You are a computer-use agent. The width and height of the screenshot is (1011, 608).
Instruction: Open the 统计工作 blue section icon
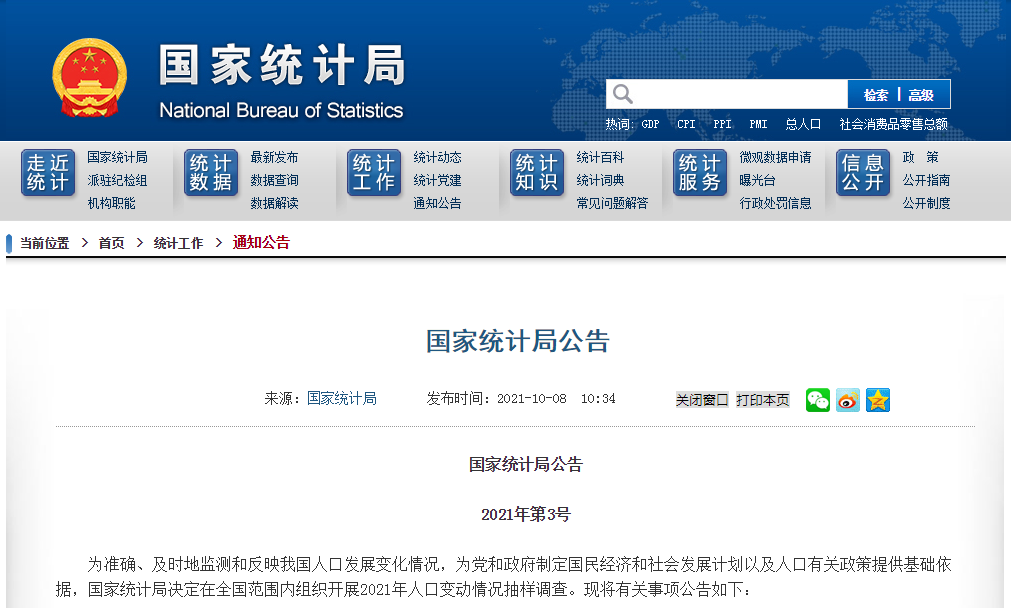(374, 173)
